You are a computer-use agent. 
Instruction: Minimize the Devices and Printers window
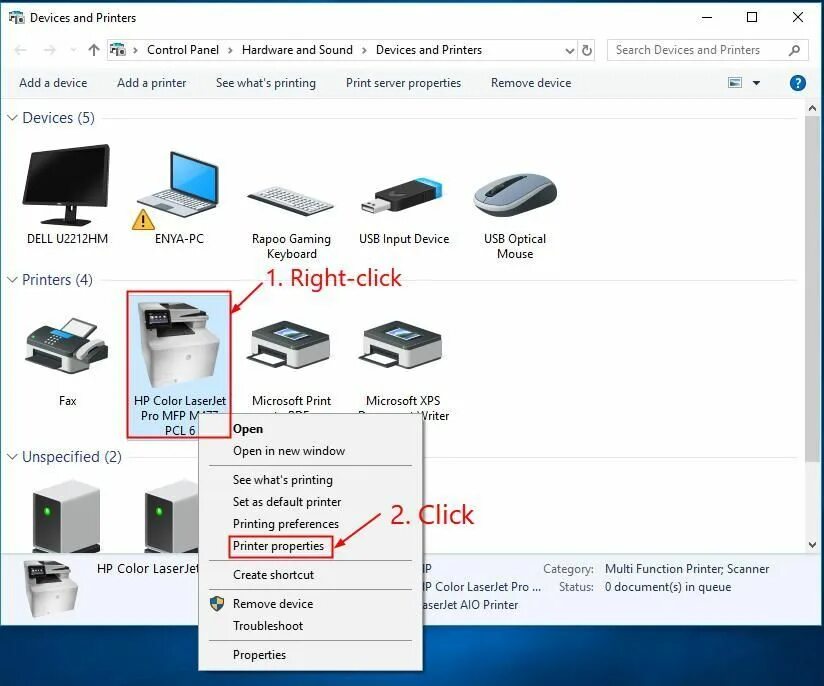[707, 17]
